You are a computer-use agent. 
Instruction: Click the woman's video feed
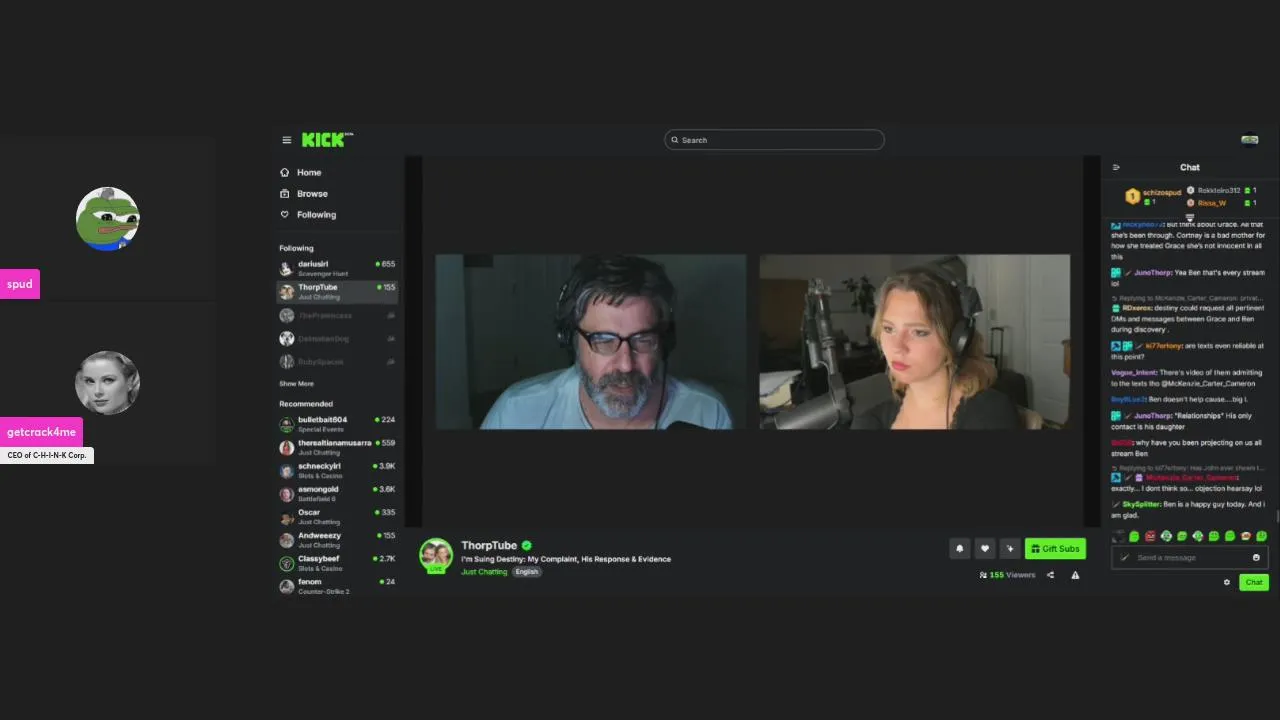(x=914, y=342)
